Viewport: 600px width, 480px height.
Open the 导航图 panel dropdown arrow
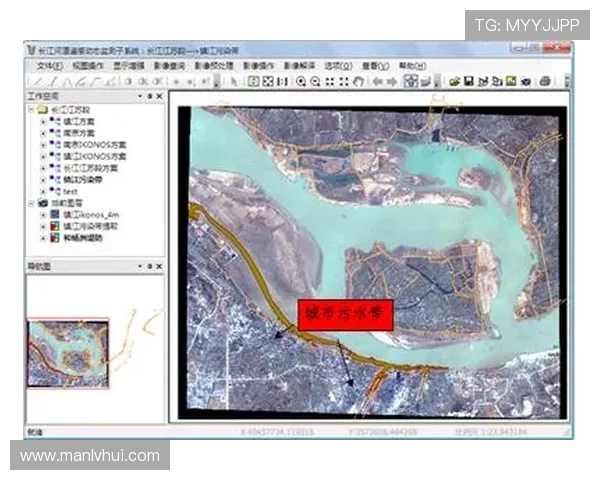(x=140, y=266)
